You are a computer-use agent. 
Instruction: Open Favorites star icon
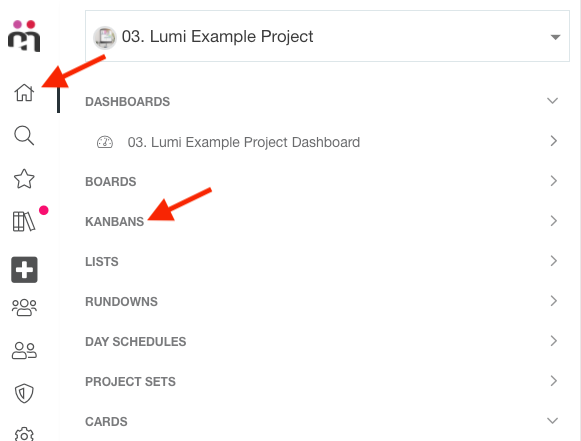tap(24, 179)
